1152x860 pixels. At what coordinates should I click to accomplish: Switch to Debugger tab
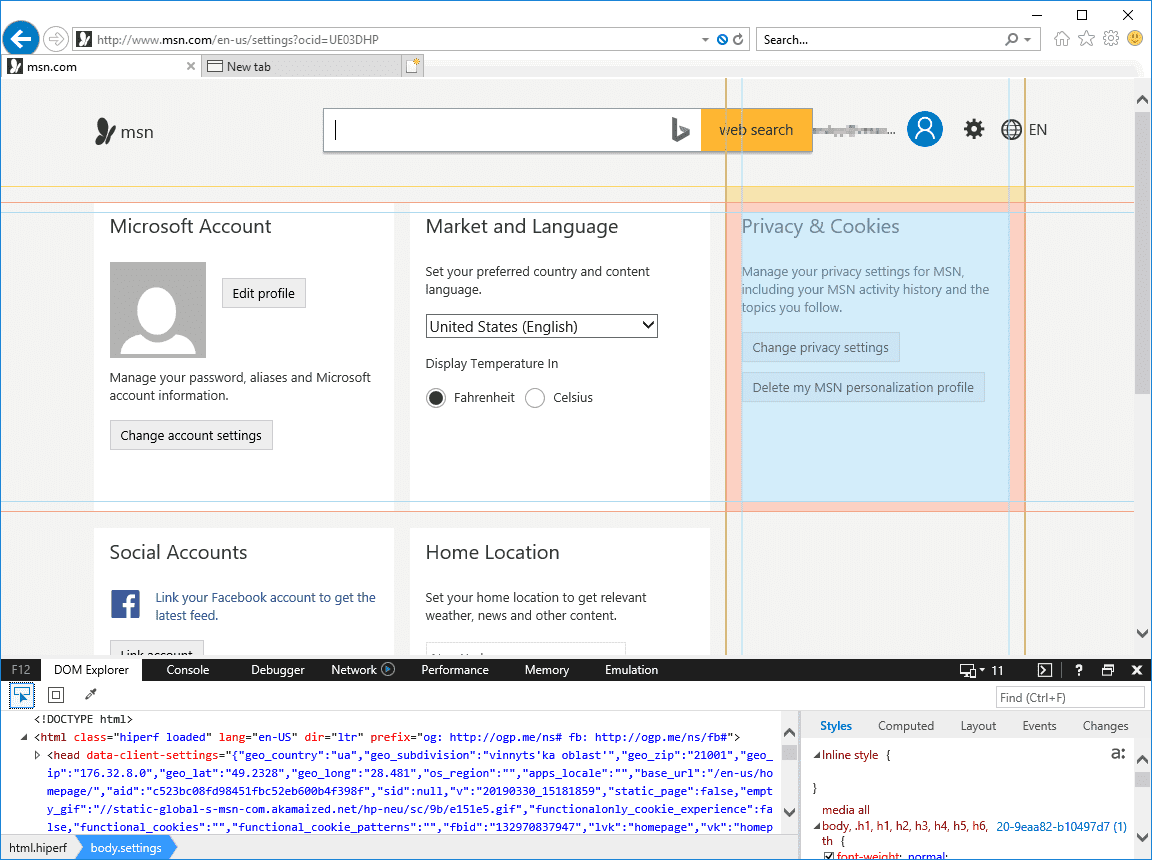(278, 670)
